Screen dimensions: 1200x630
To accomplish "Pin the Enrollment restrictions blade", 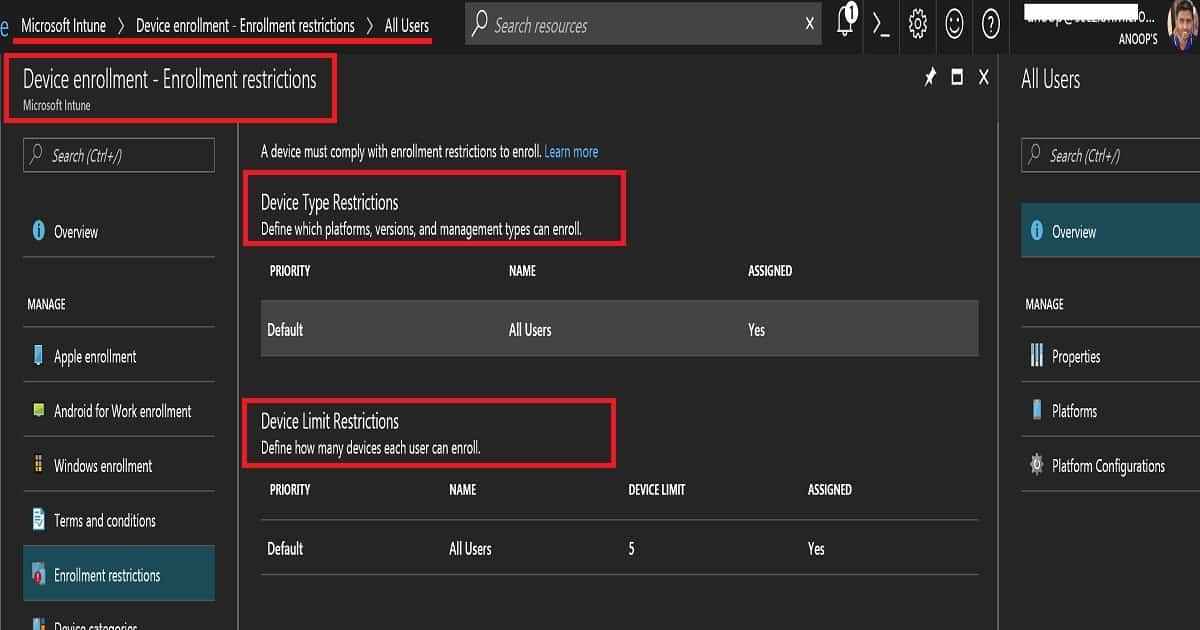I will point(930,77).
